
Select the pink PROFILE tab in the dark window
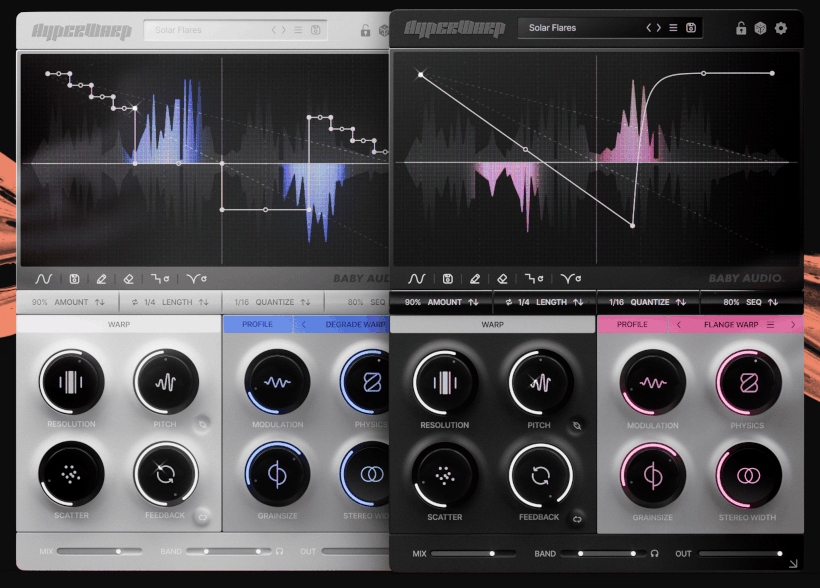[632, 325]
